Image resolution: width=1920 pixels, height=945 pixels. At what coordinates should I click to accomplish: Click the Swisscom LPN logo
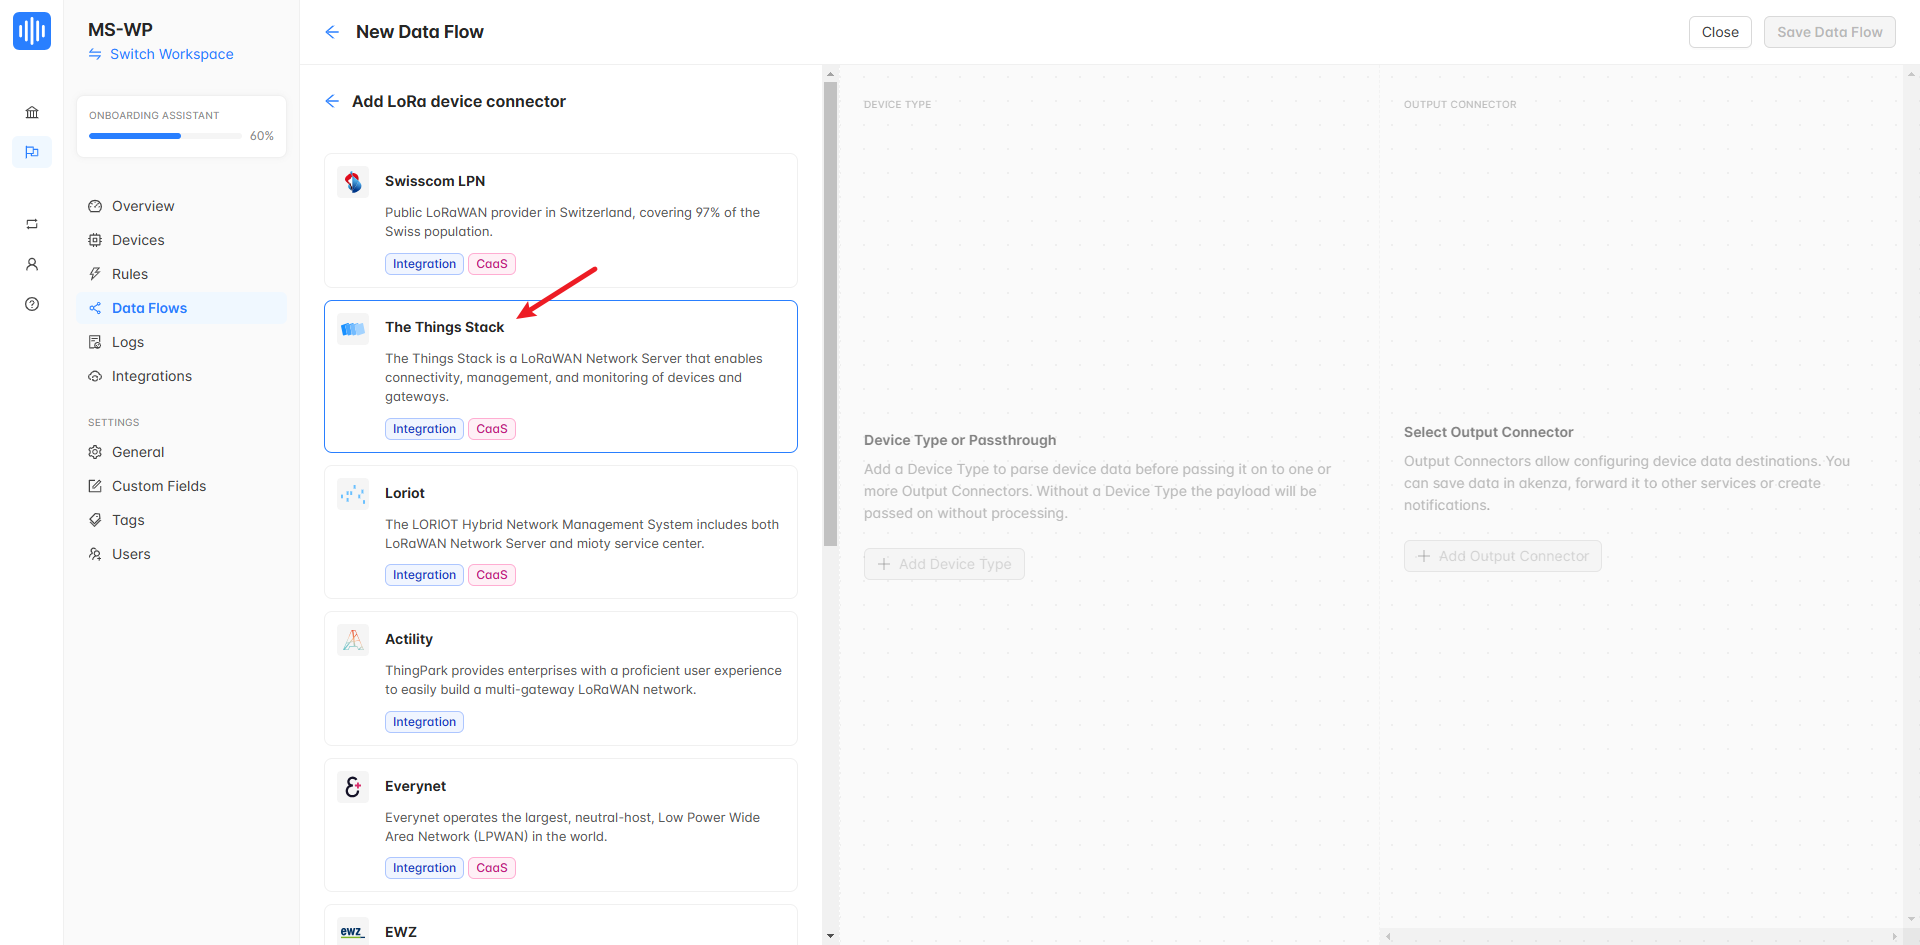coord(353,182)
